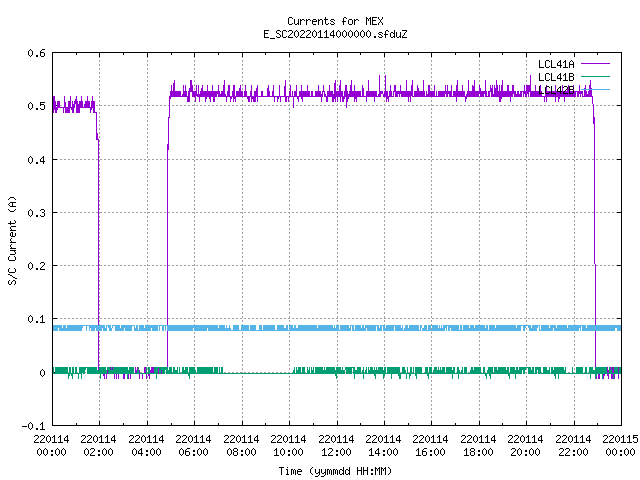Click the y-axis tick value 0.5
This screenshot has height=480, width=640.
point(36,106)
